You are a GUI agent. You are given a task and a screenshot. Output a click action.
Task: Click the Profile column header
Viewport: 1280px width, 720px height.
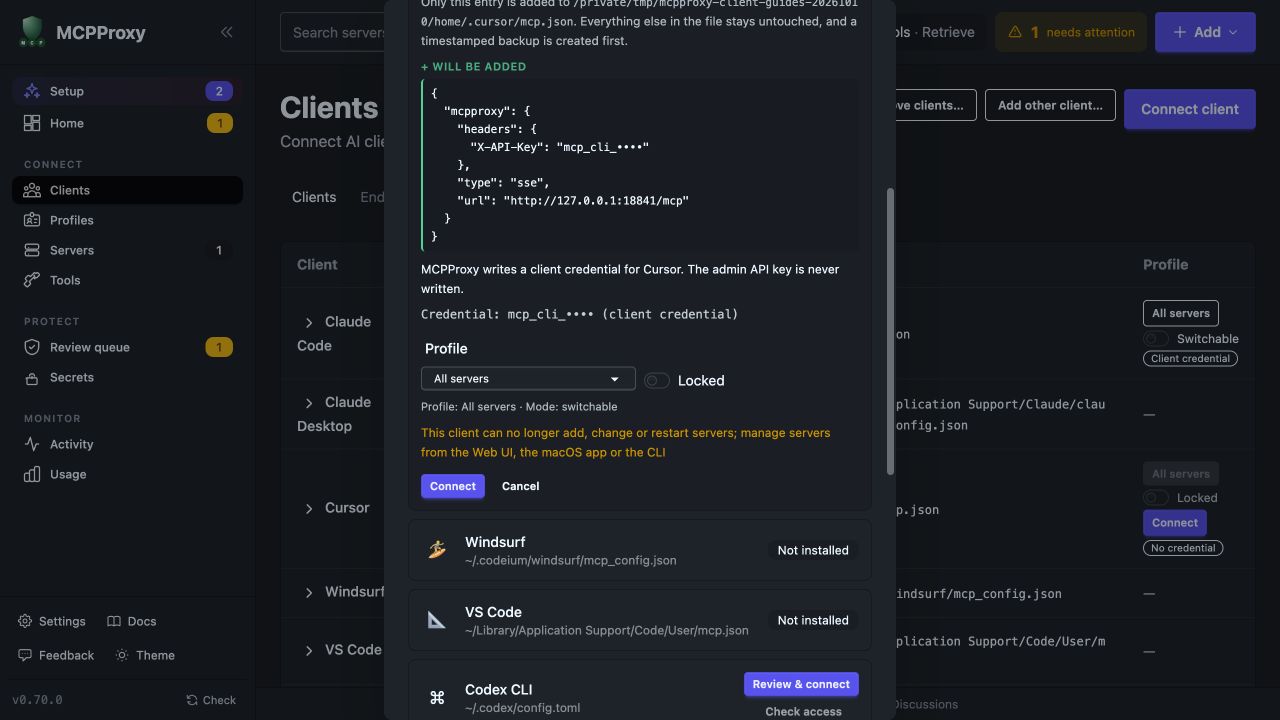coord(1165,264)
